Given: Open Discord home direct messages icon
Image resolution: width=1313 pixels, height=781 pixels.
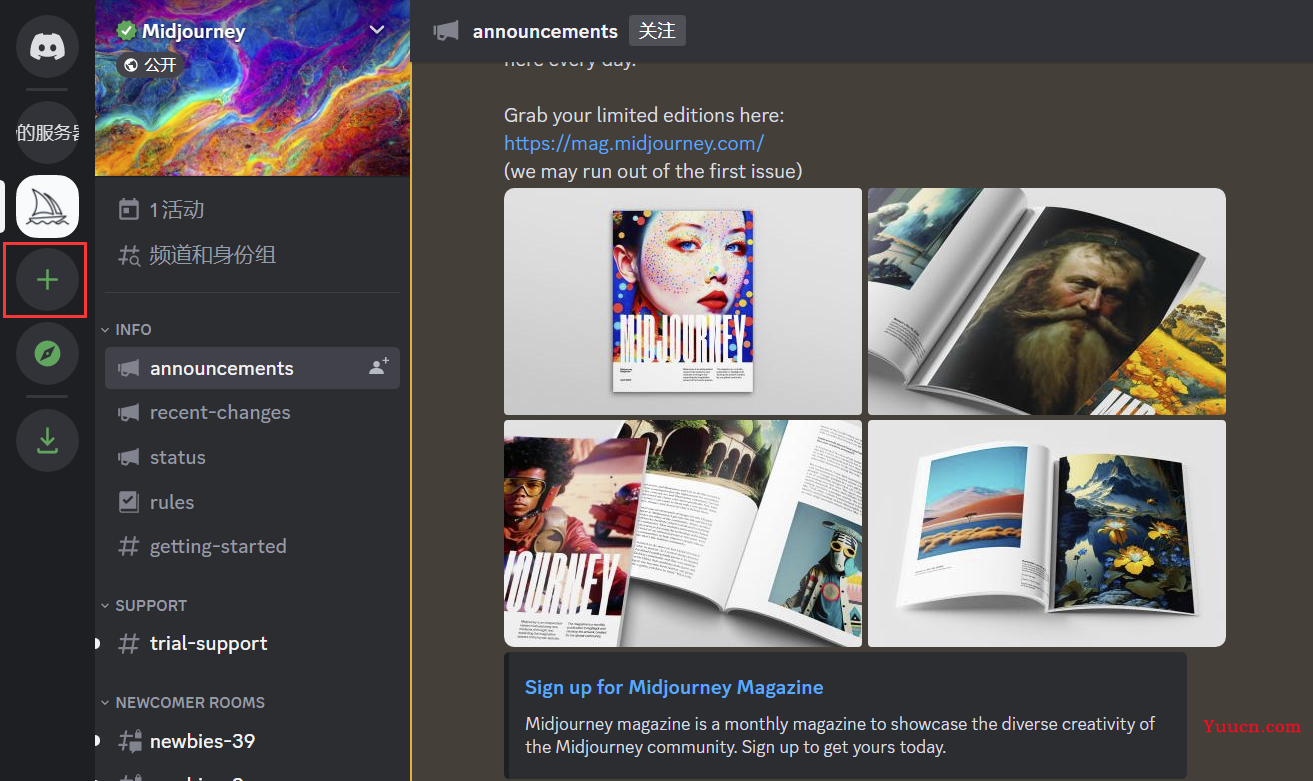Looking at the screenshot, I should click(47, 46).
